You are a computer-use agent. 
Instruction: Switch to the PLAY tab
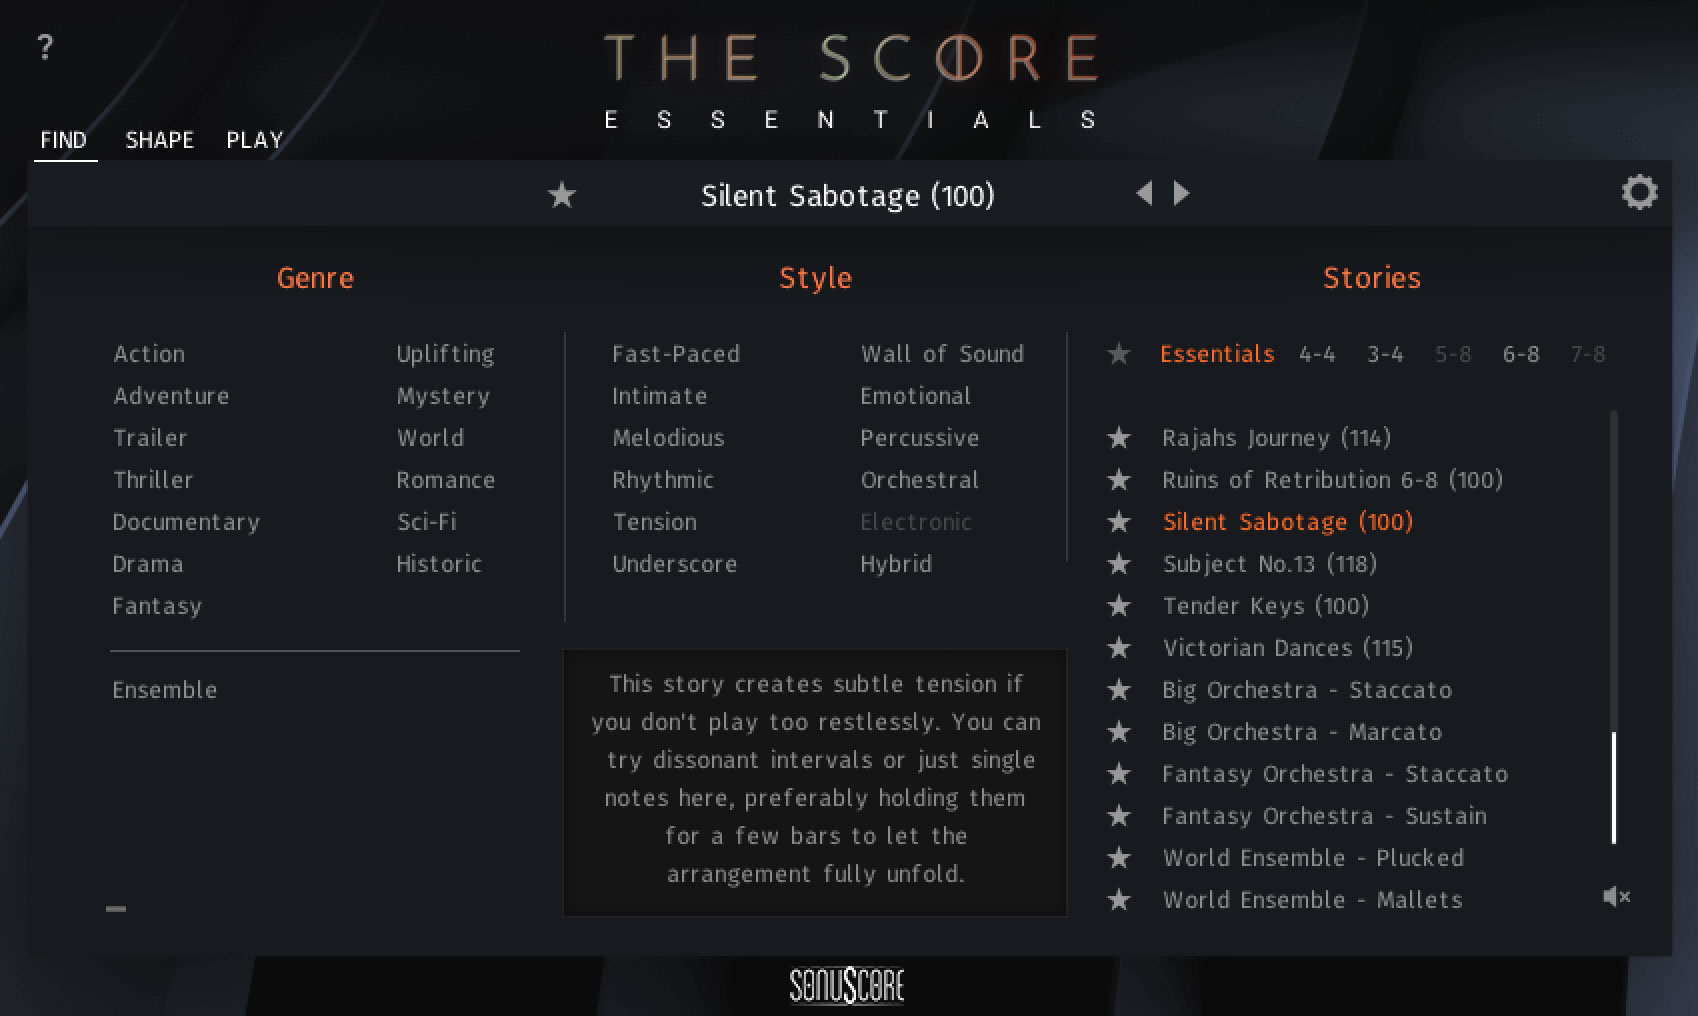pos(254,140)
